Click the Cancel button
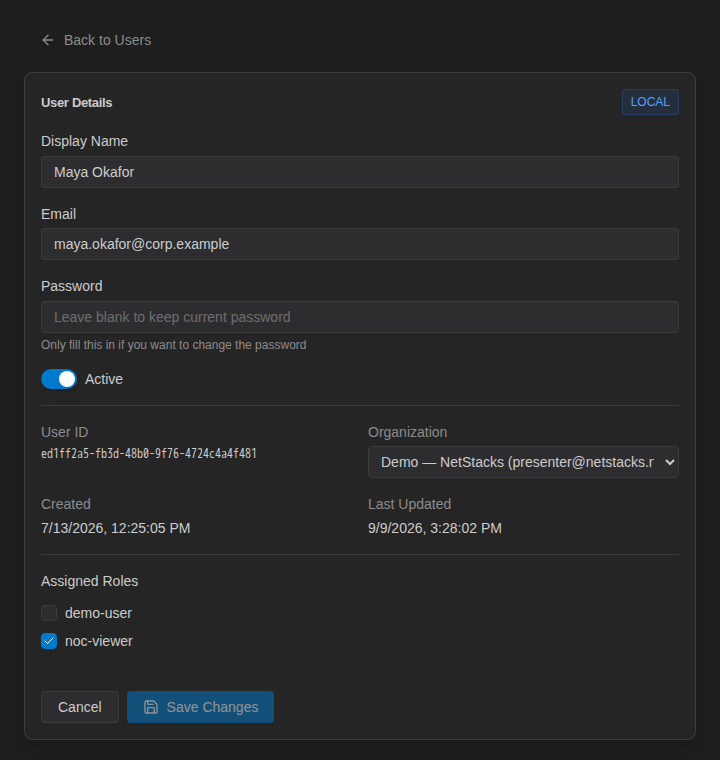The height and width of the screenshot is (760, 720). [80, 707]
